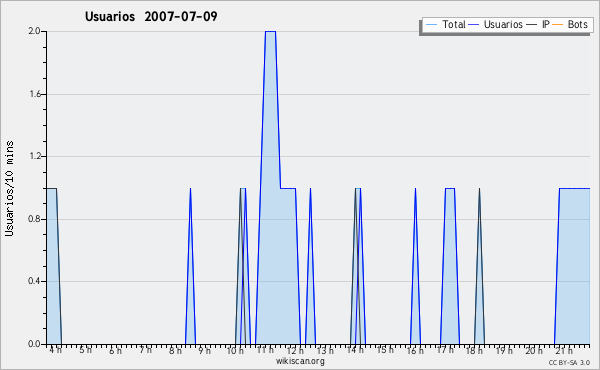Click the chart title Usuarios 2007-07-09
This screenshot has width=600, height=370.
(151, 16)
